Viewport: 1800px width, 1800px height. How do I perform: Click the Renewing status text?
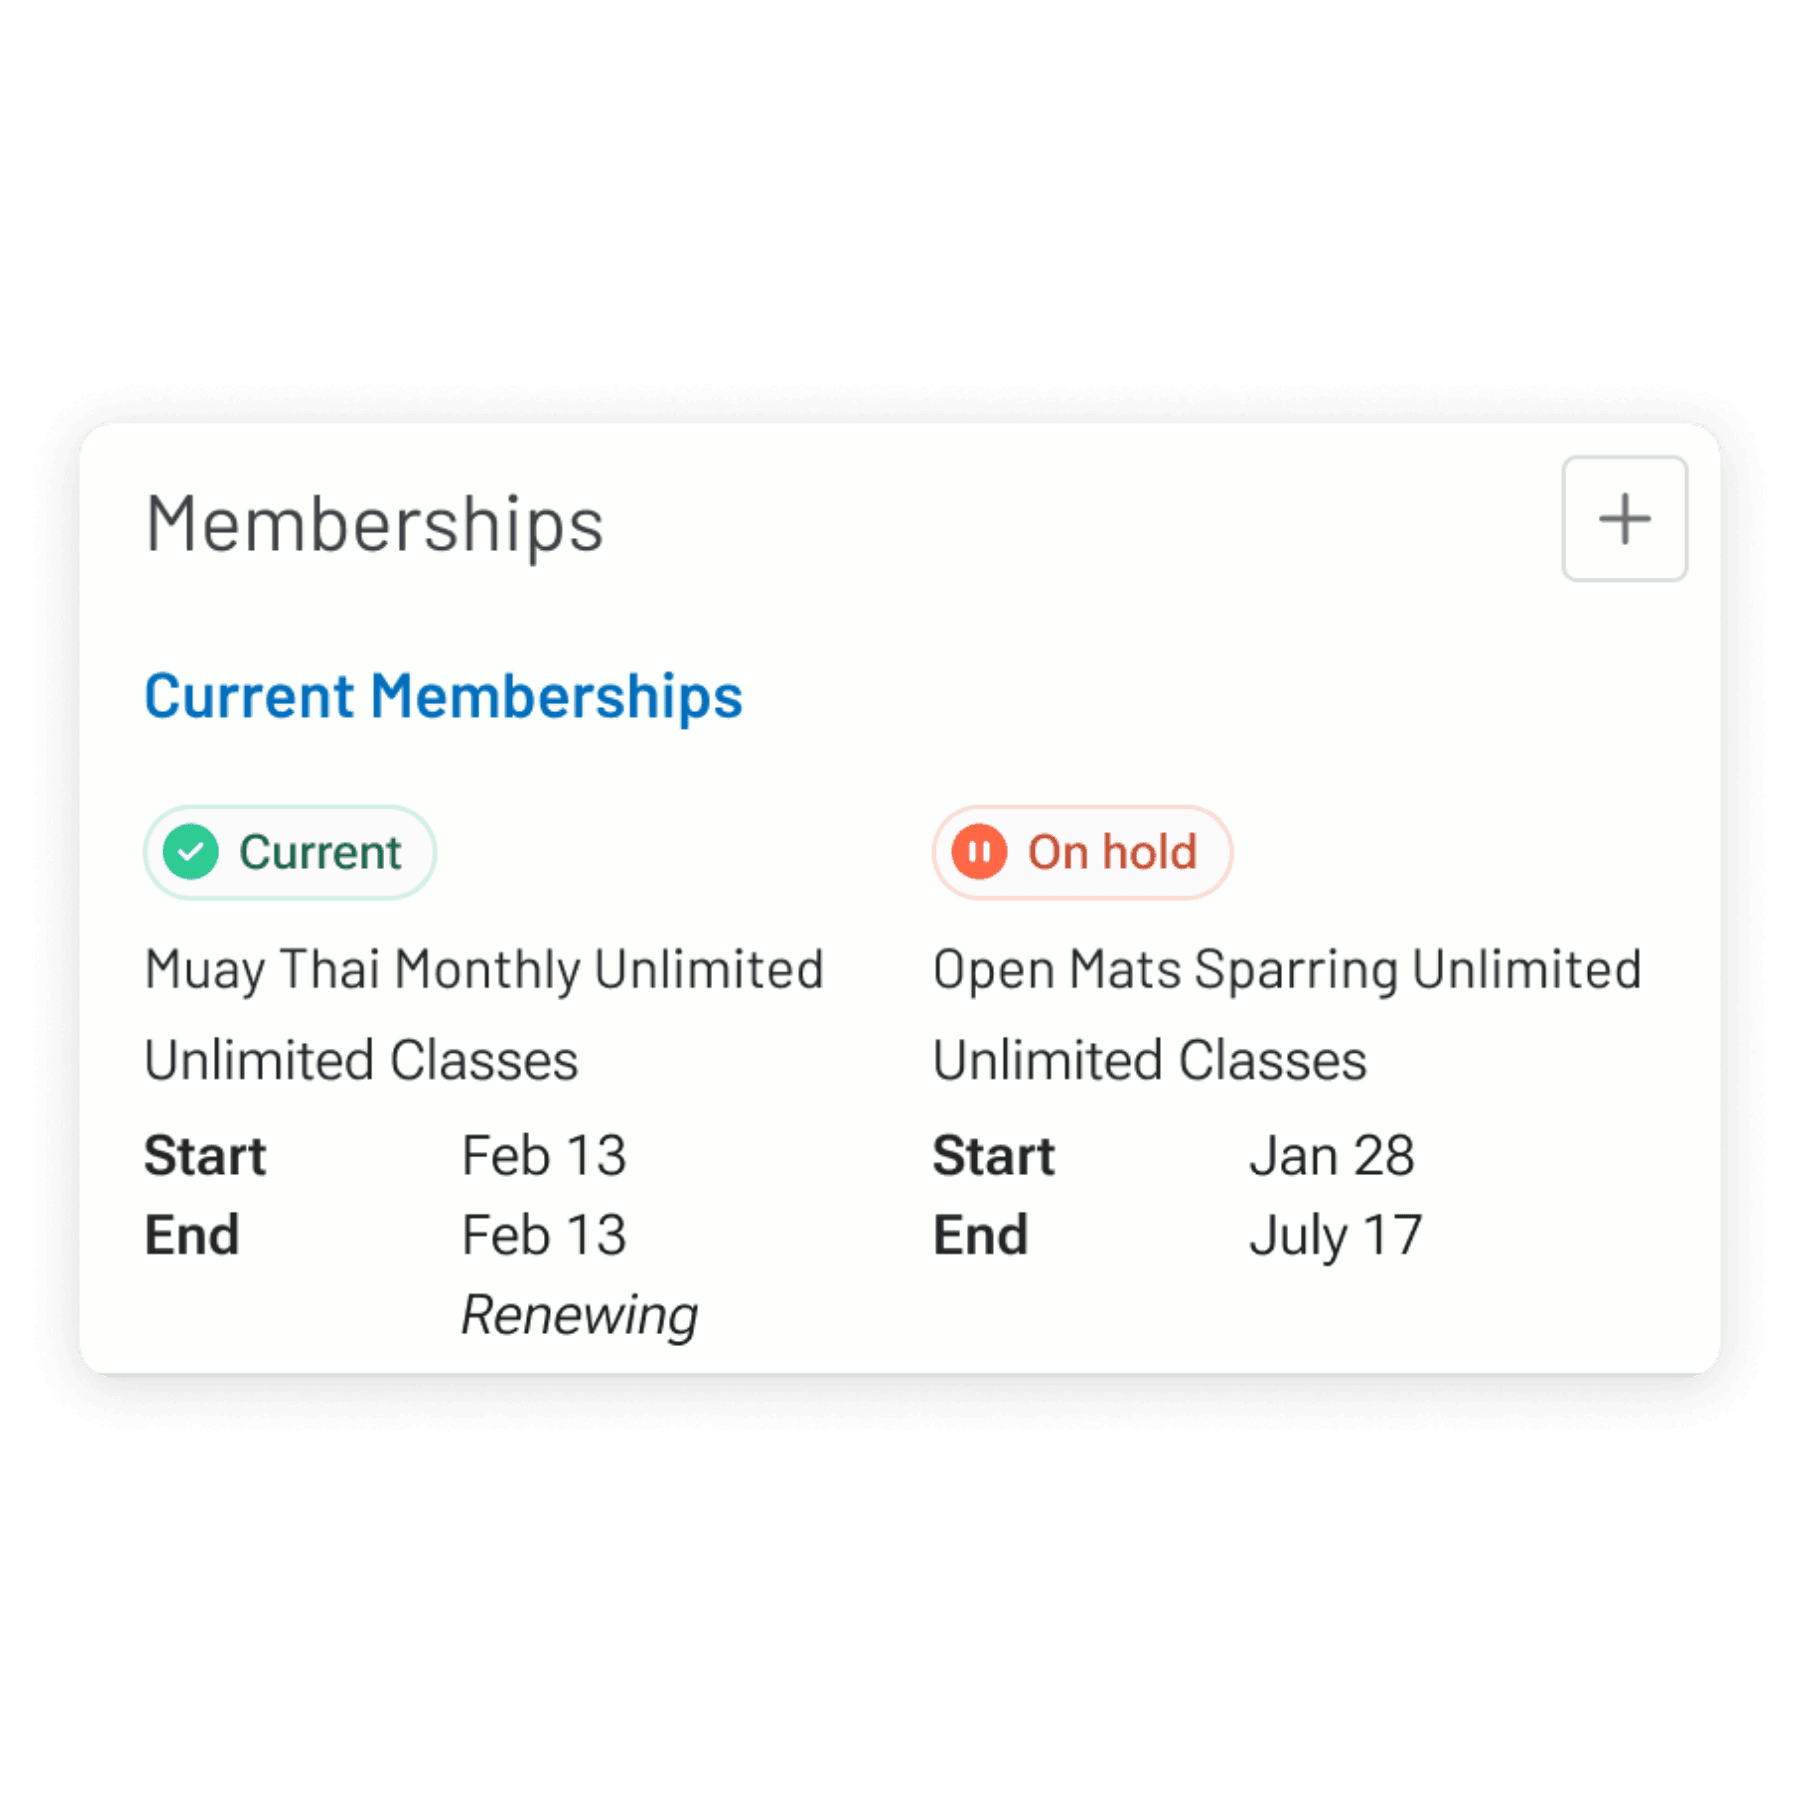pyautogui.click(x=579, y=1314)
